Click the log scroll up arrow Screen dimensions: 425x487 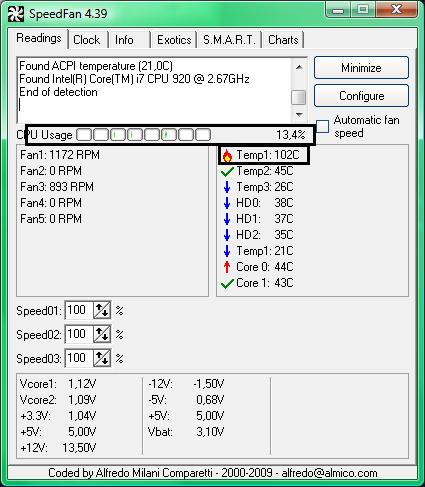pyautogui.click(x=299, y=67)
